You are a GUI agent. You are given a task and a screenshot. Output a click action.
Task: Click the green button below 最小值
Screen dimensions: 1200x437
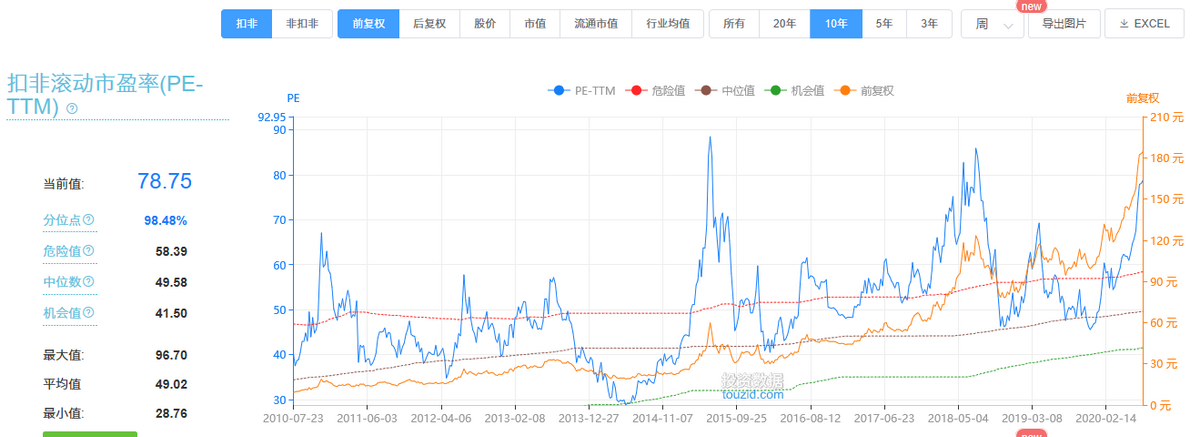(90, 434)
